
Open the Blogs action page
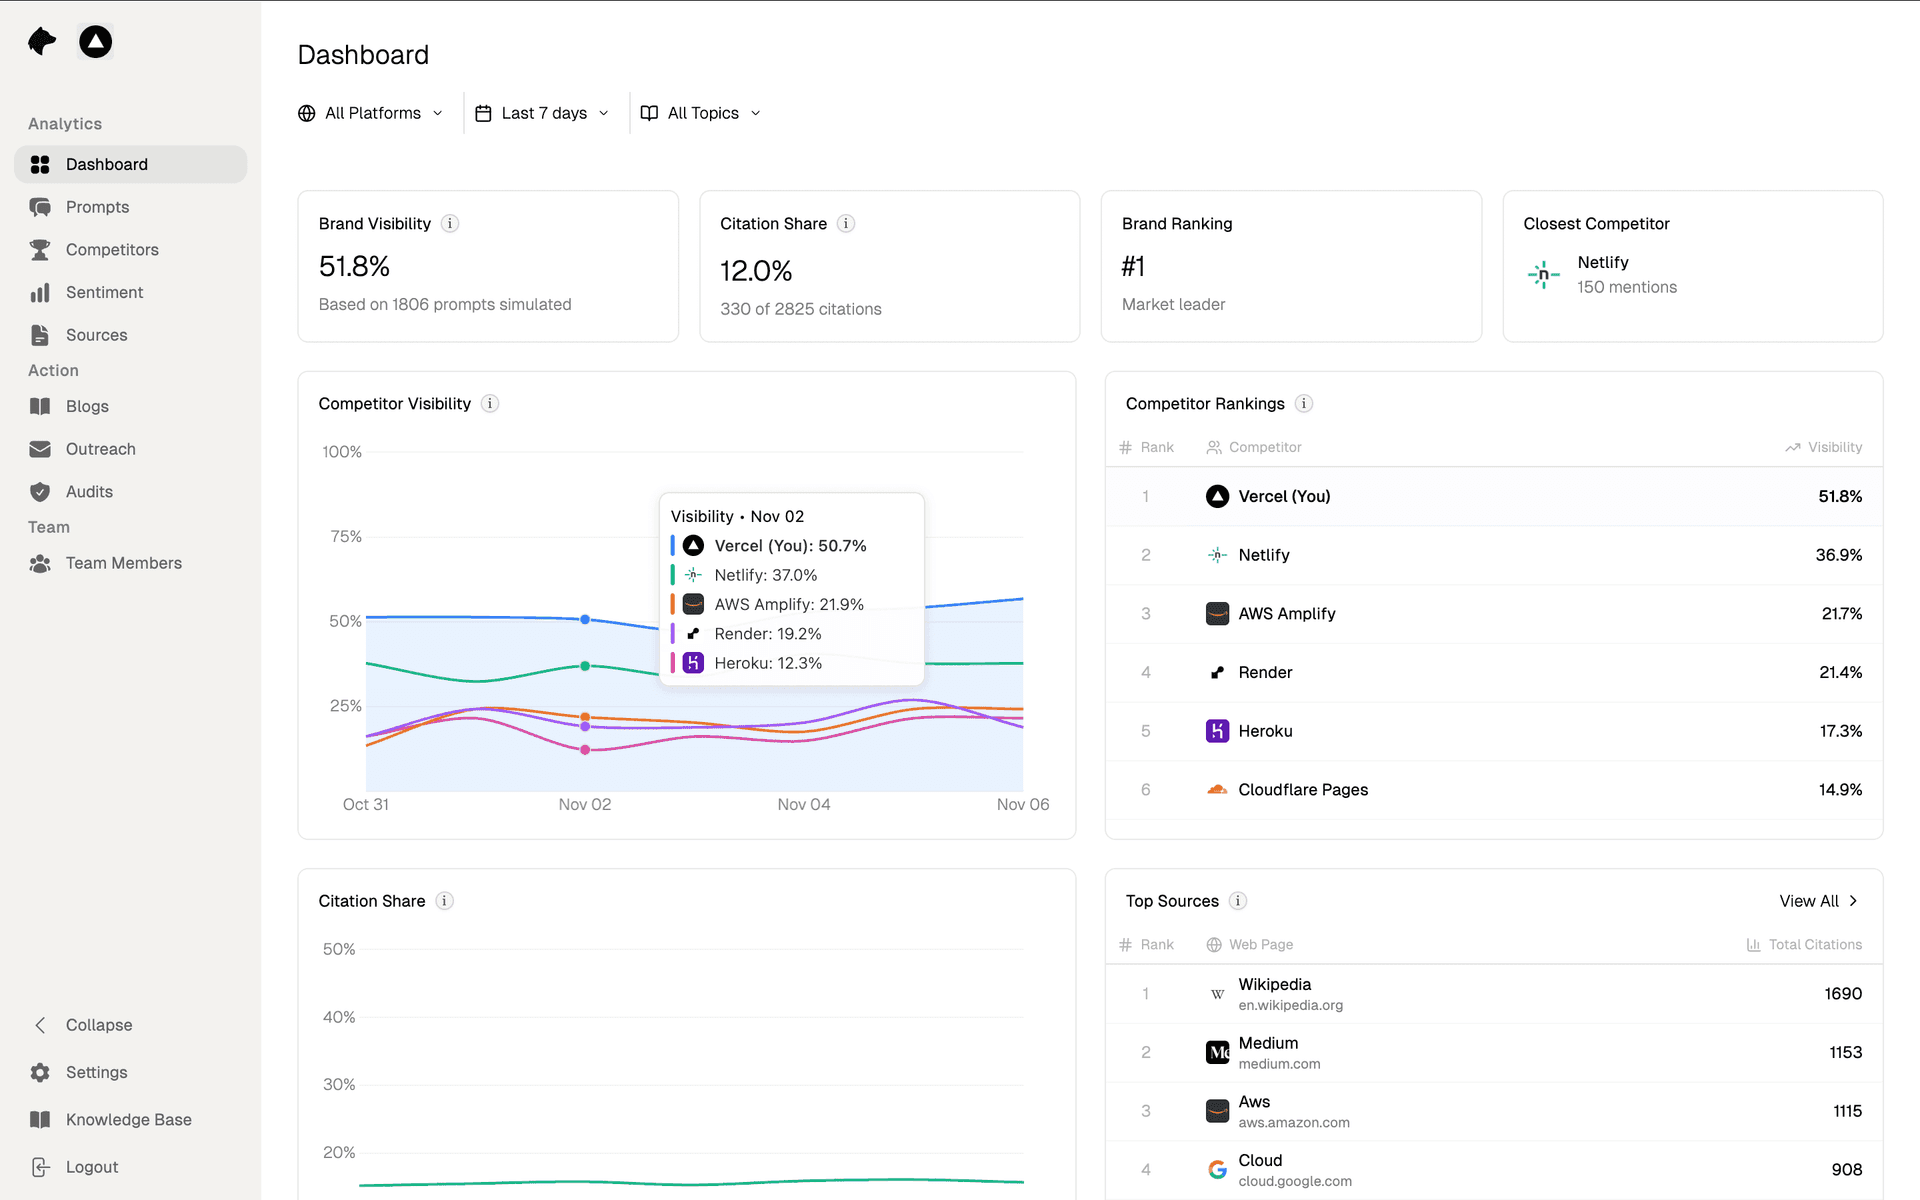(x=87, y=406)
